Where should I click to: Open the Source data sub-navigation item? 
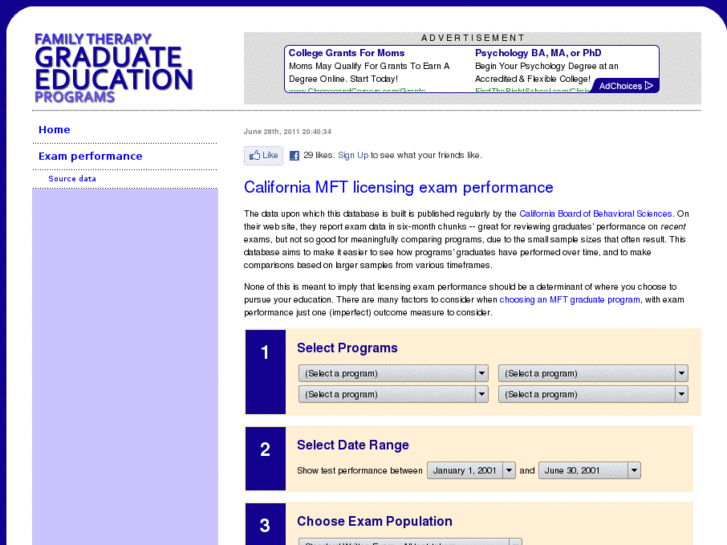(x=72, y=179)
